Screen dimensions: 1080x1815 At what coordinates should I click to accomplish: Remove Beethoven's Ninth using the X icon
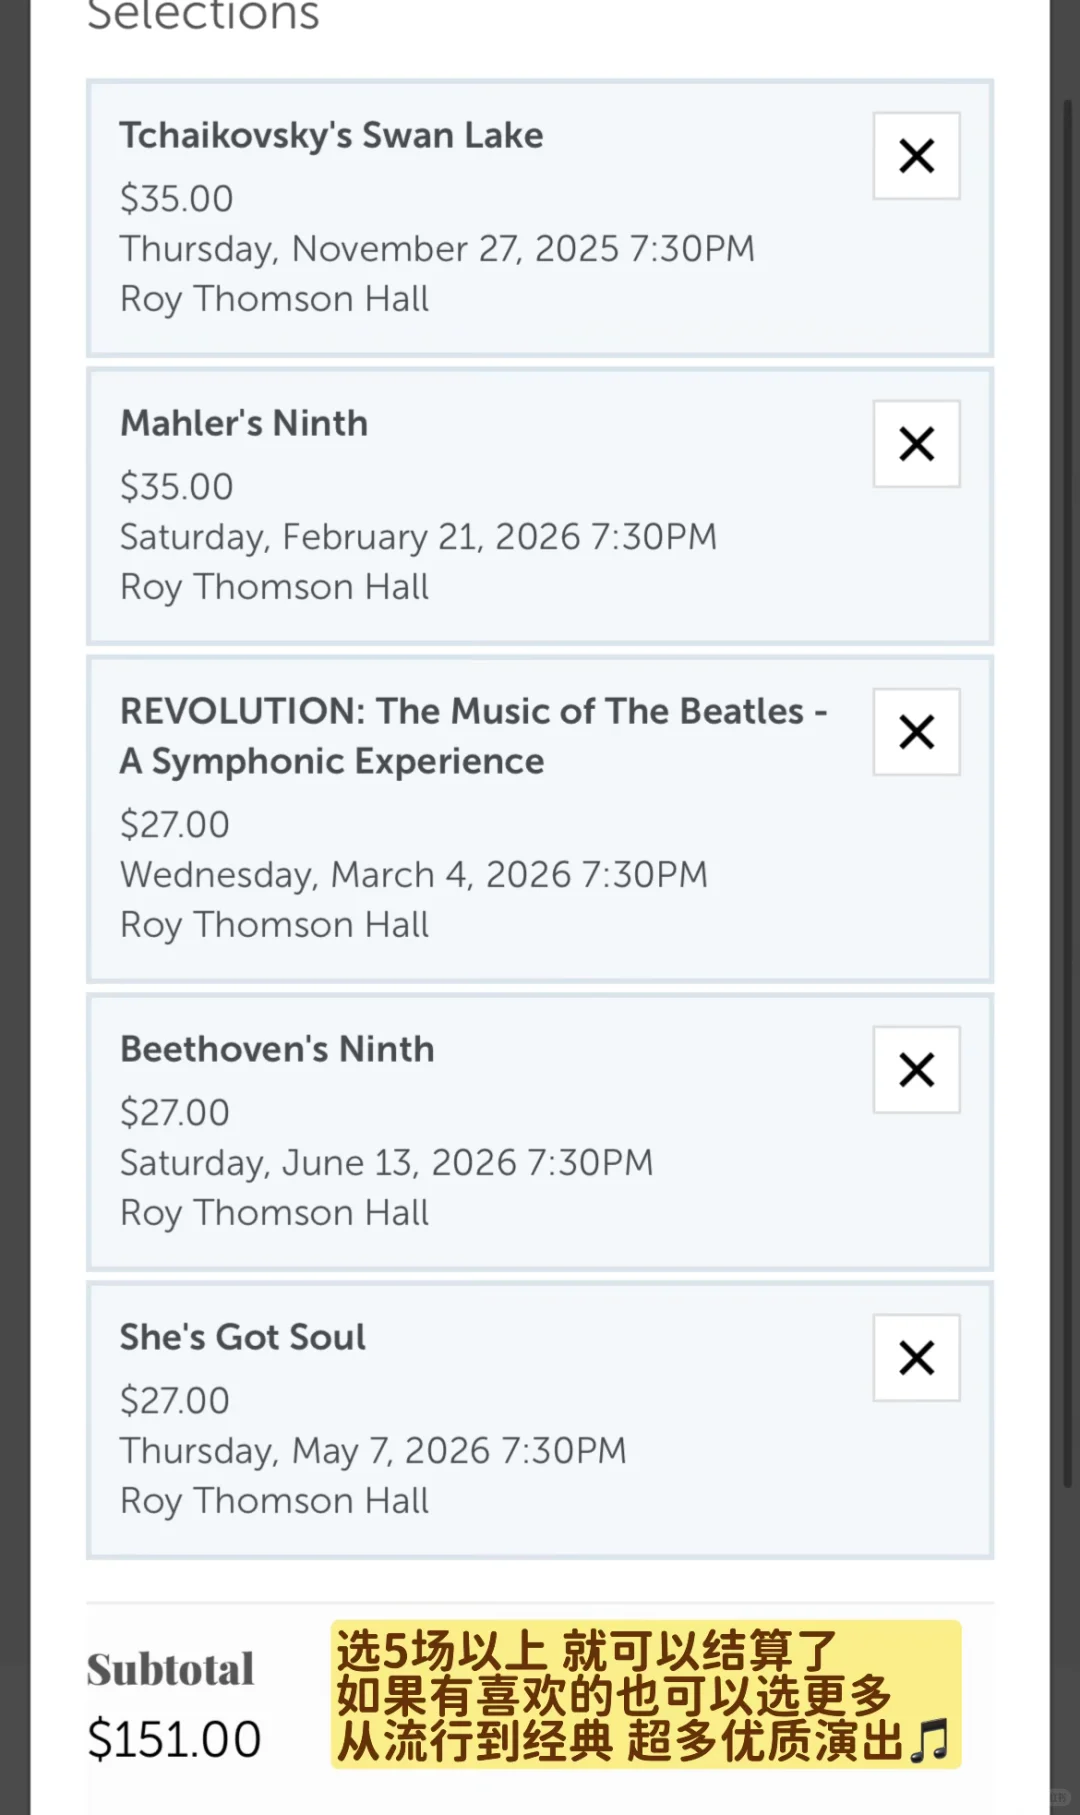click(x=916, y=1070)
